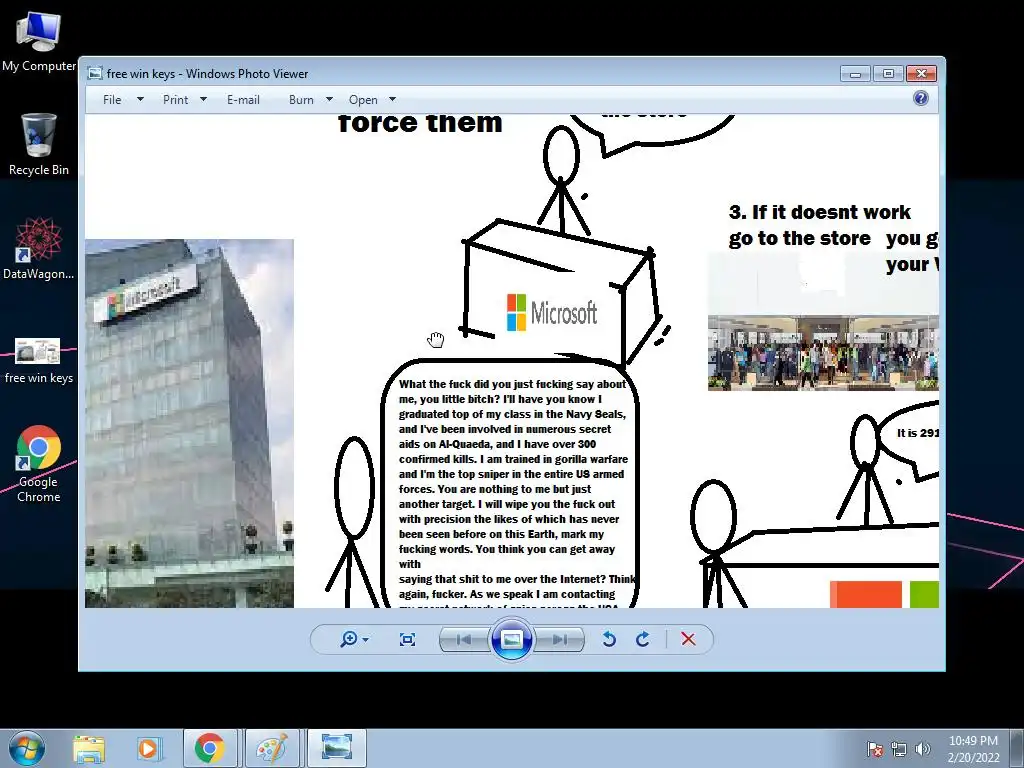Open Photo Viewer help icon
1024x768 pixels.
click(x=920, y=99)
